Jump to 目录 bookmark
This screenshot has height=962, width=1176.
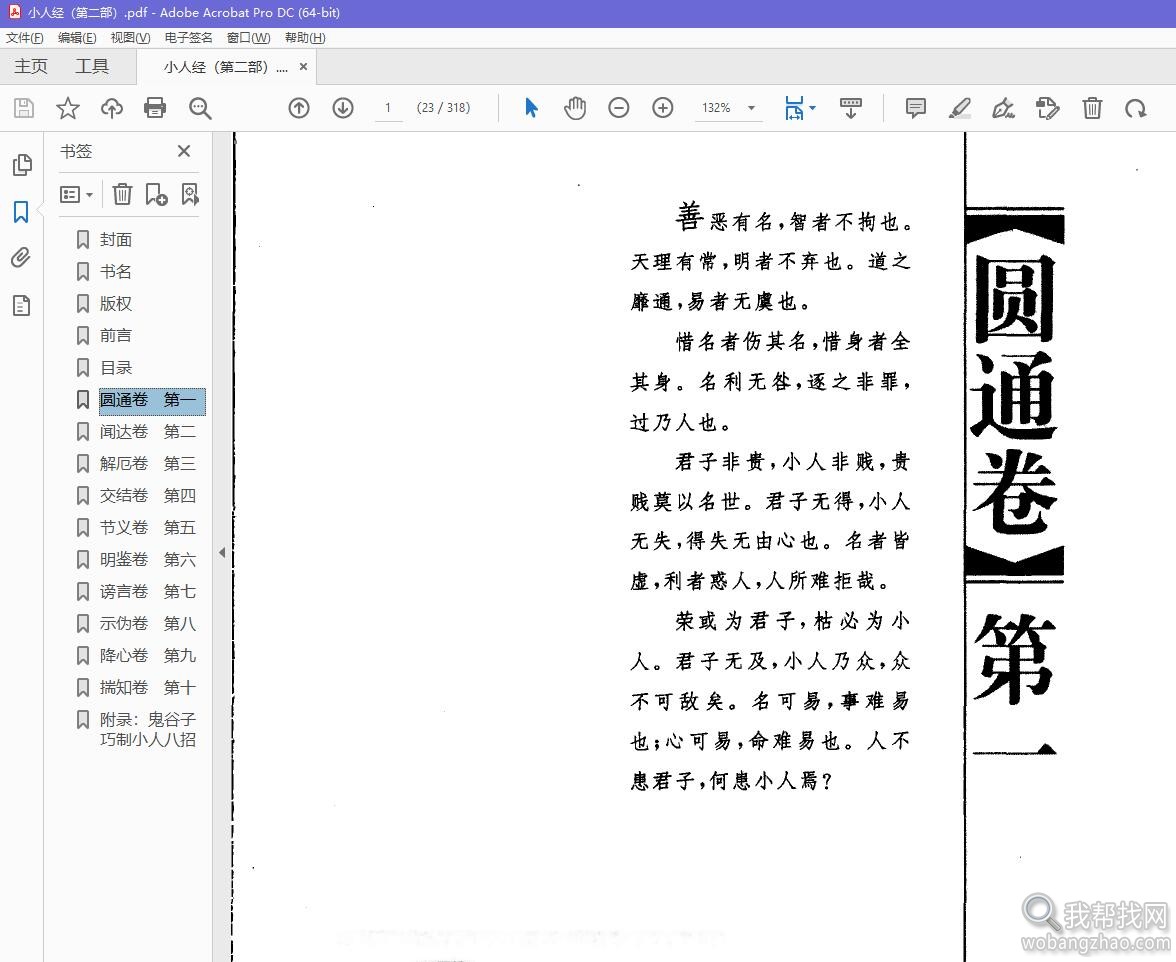pos(116,368)
